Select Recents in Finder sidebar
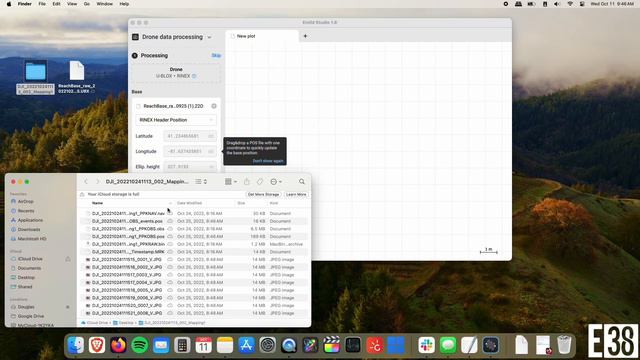The height and width of the screenshot is (360, 640). pos(26,211)
